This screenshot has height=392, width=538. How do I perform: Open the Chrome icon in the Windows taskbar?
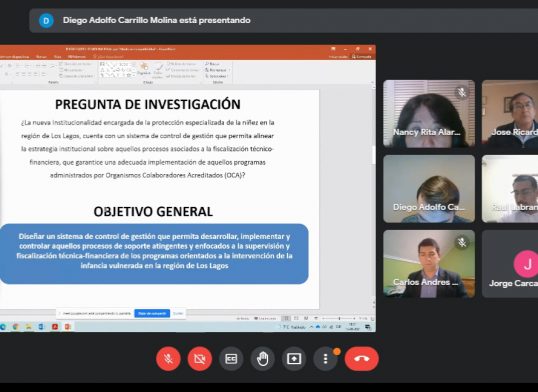point(15,327)
